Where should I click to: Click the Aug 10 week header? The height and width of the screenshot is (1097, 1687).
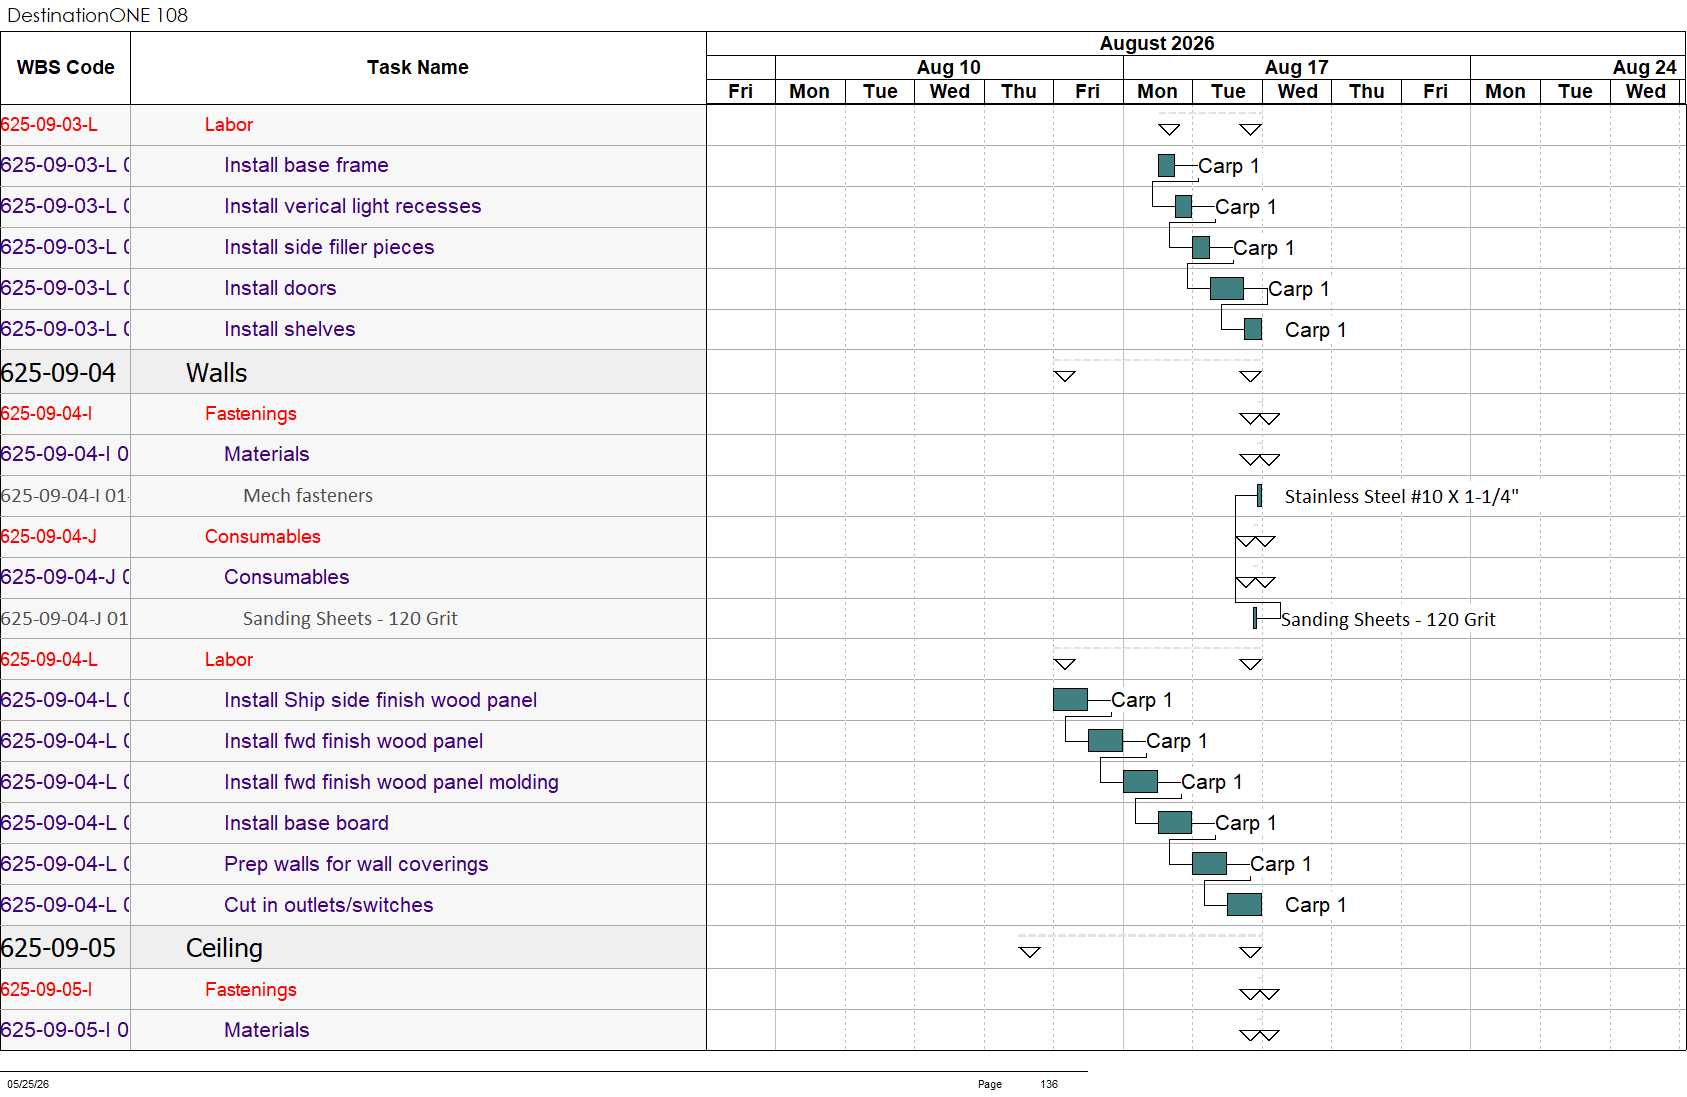(949, 67)
